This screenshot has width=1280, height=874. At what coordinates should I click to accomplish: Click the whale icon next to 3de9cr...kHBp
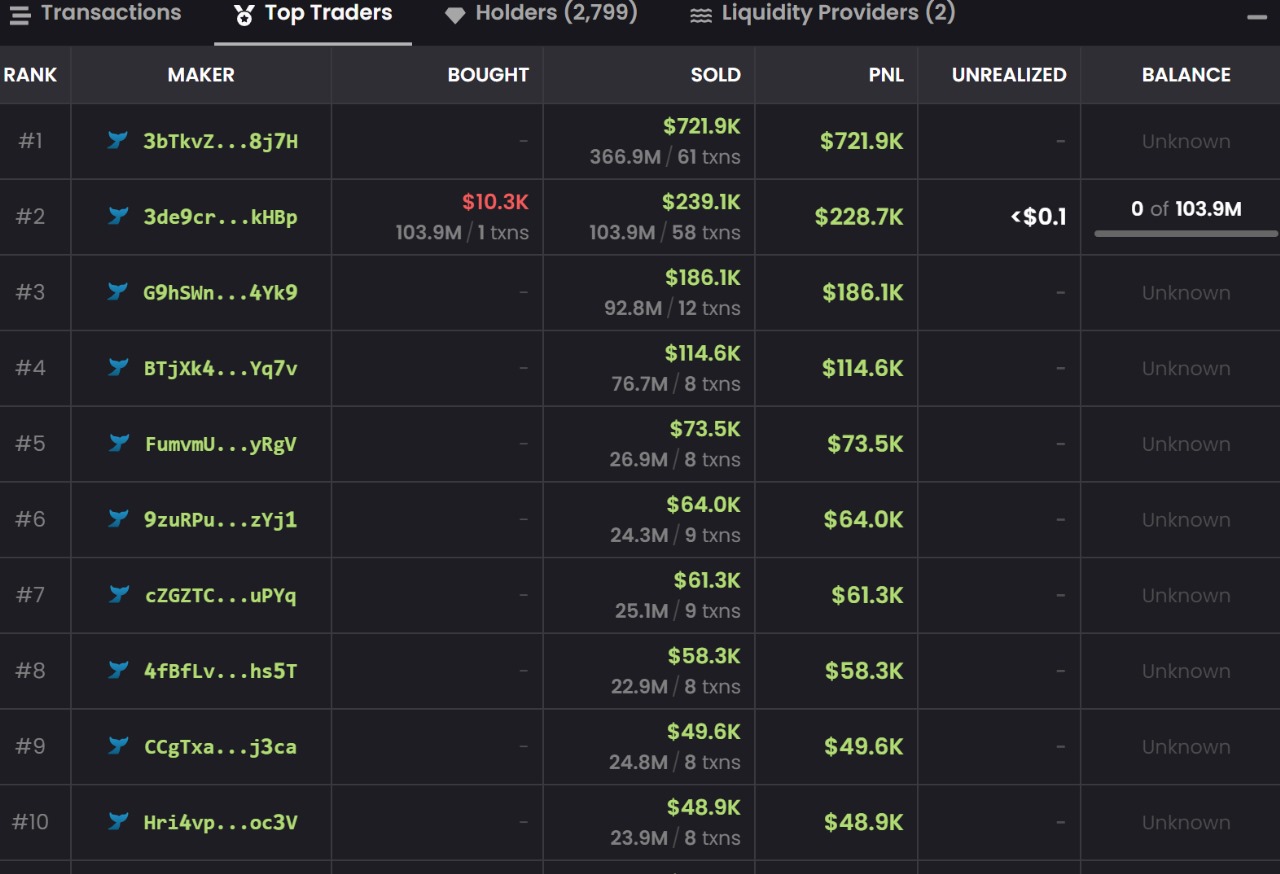point(118,216)
